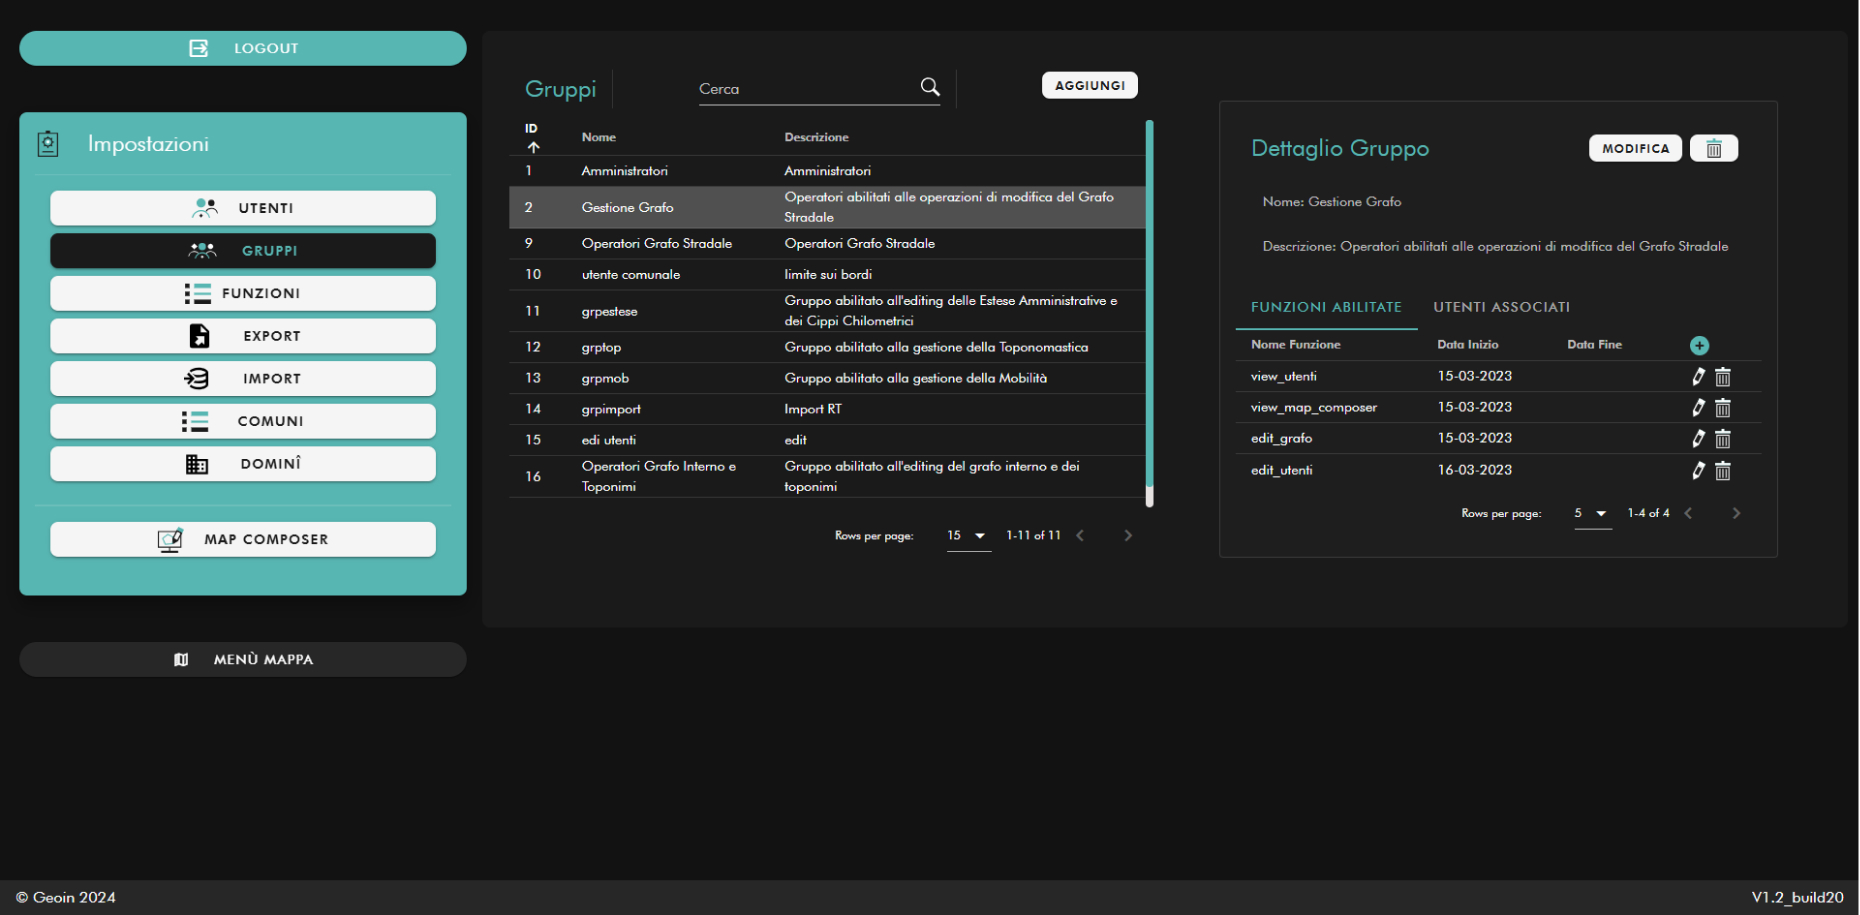Select the utente comunale group row

coord(827,274)
